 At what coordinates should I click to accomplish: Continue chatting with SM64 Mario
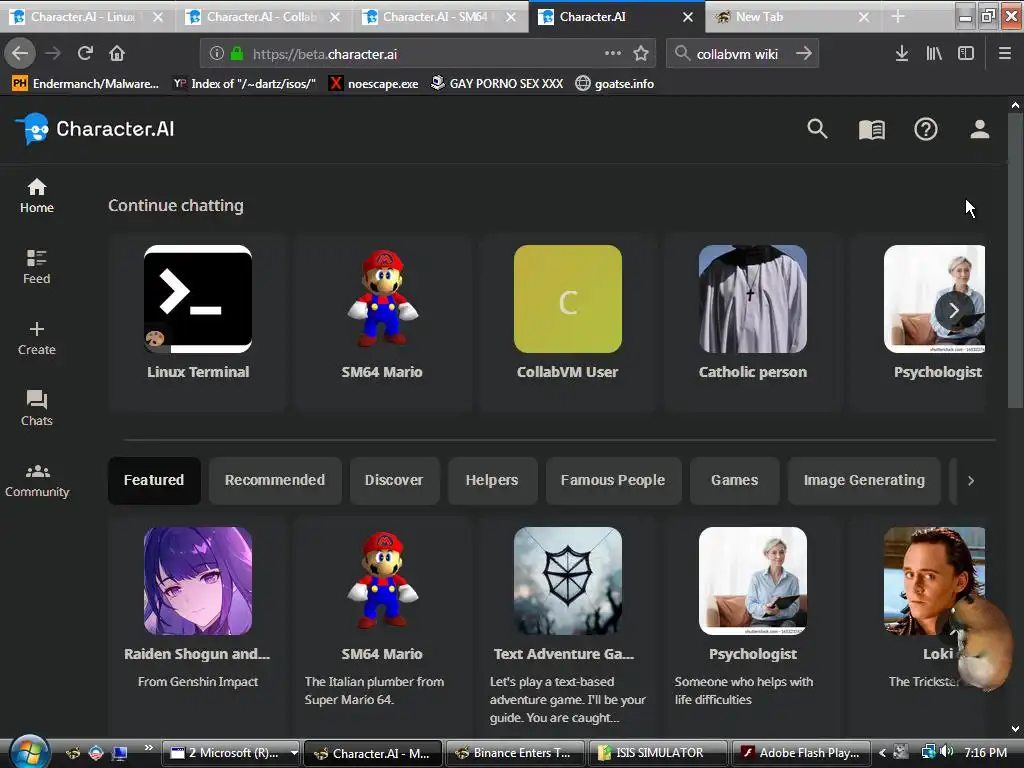point(382,321)
